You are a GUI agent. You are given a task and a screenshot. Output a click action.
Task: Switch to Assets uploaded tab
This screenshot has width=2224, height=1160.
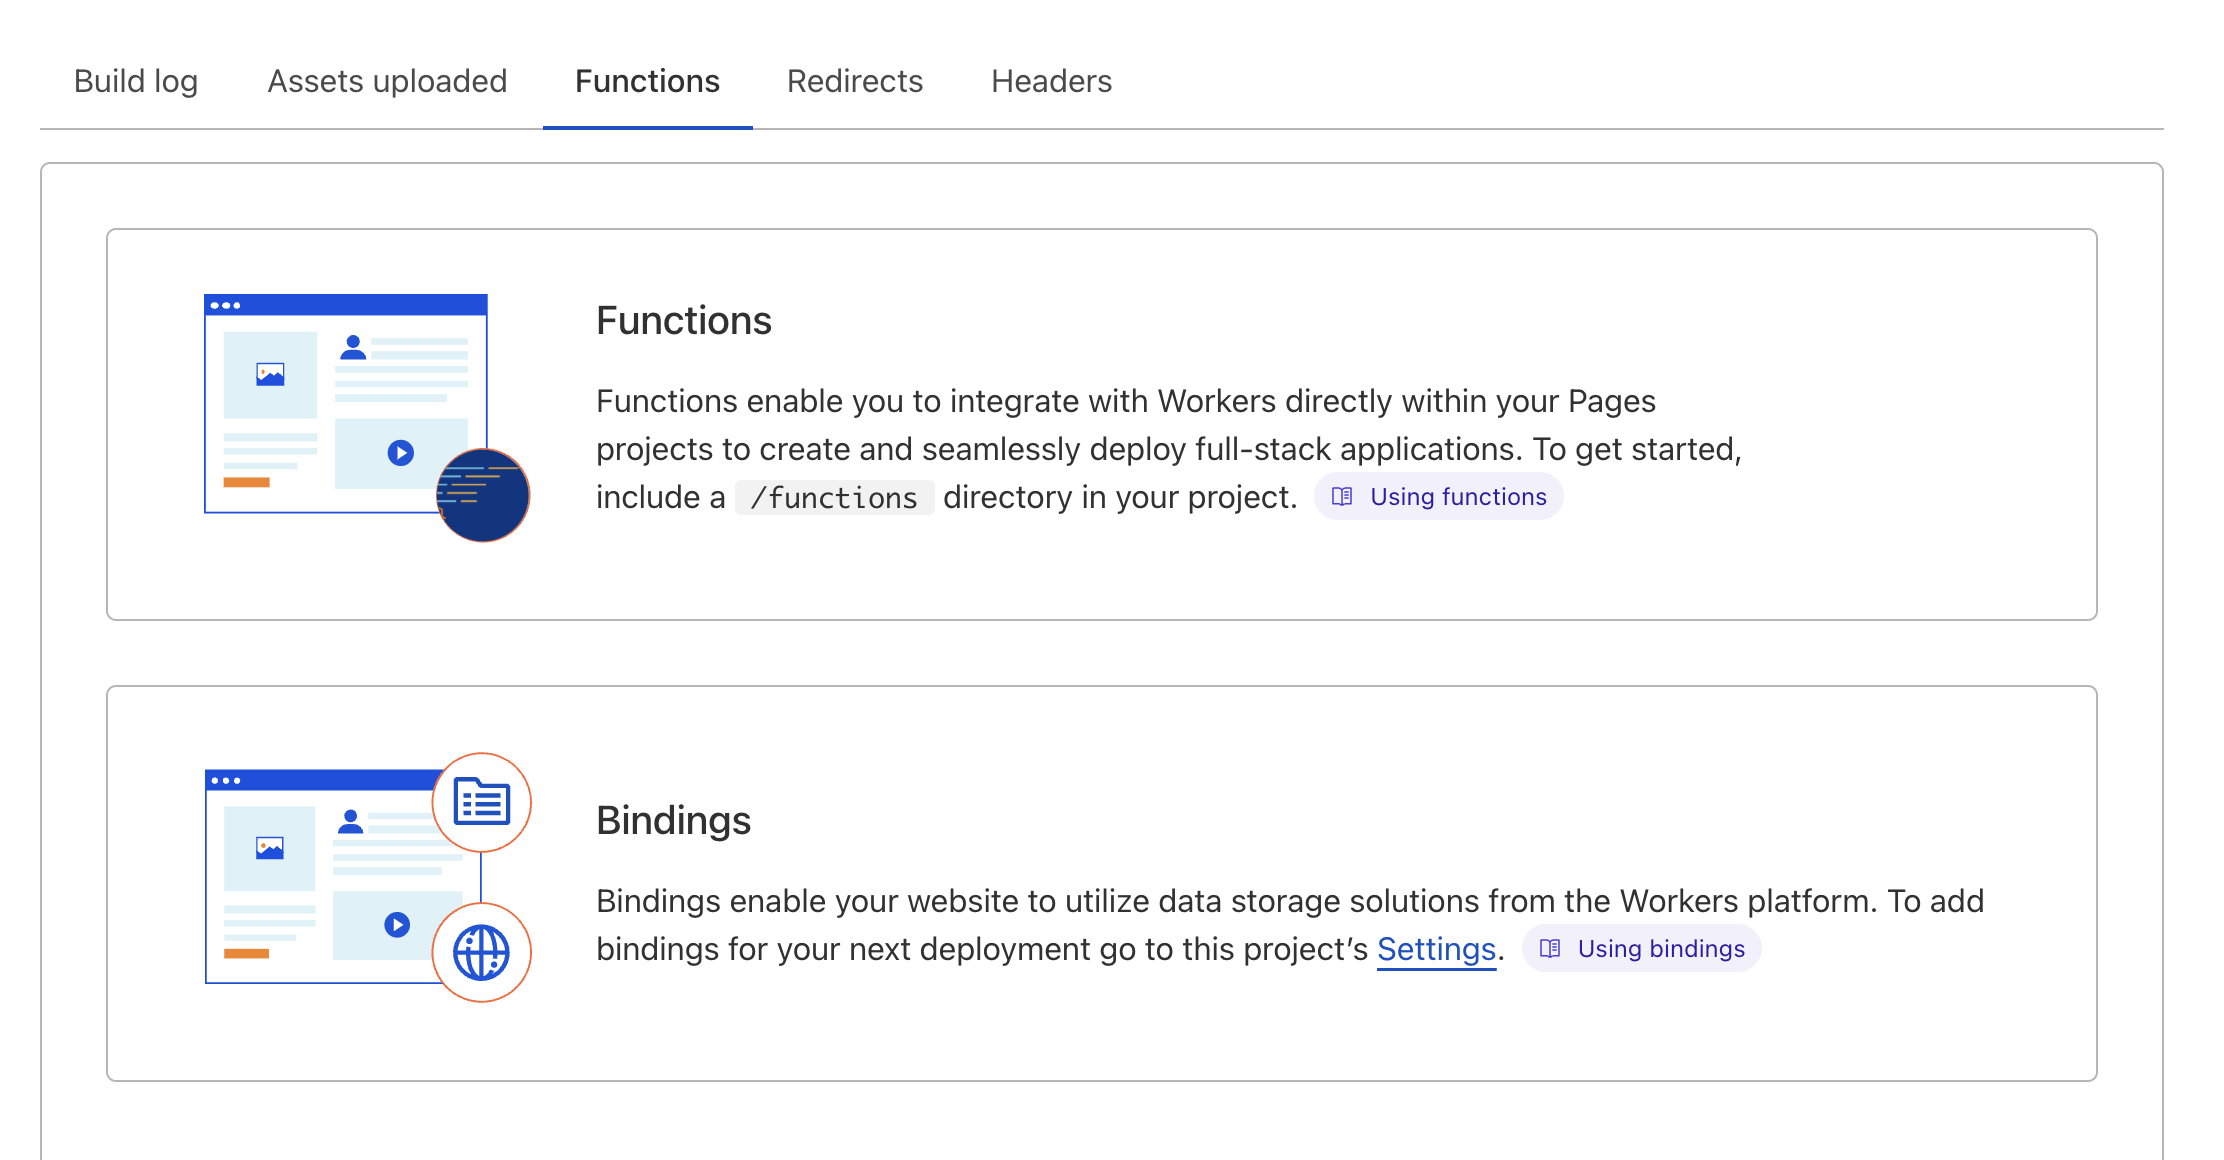(x=387, y=81)
